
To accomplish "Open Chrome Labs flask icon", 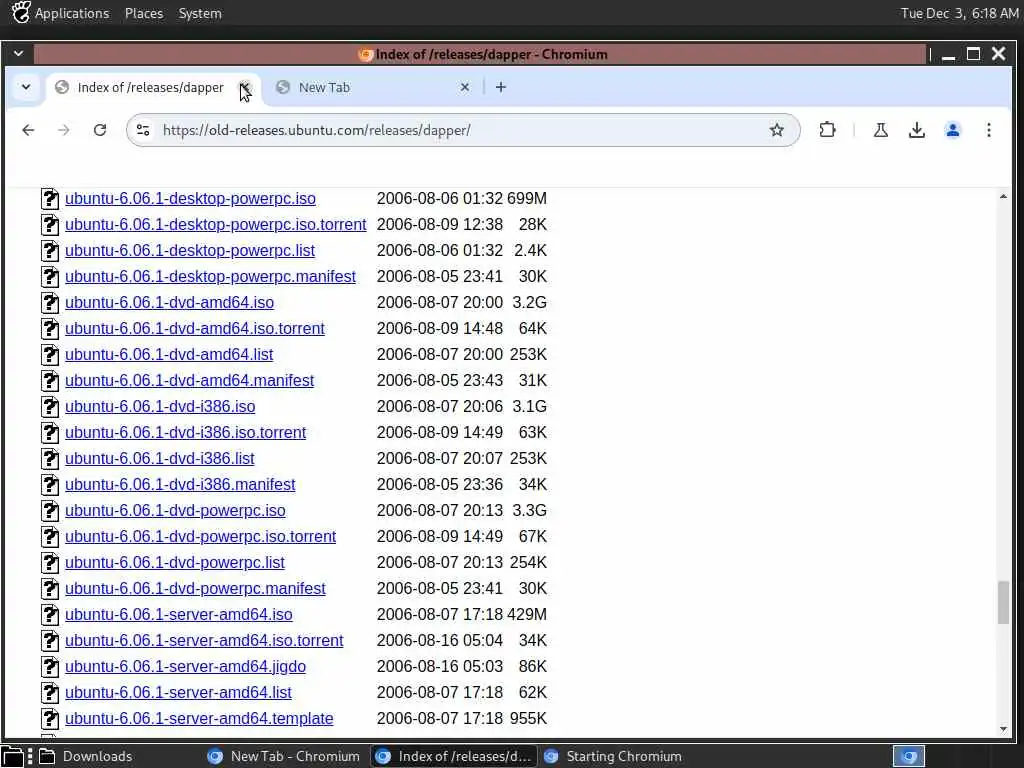I will [880, 130].
